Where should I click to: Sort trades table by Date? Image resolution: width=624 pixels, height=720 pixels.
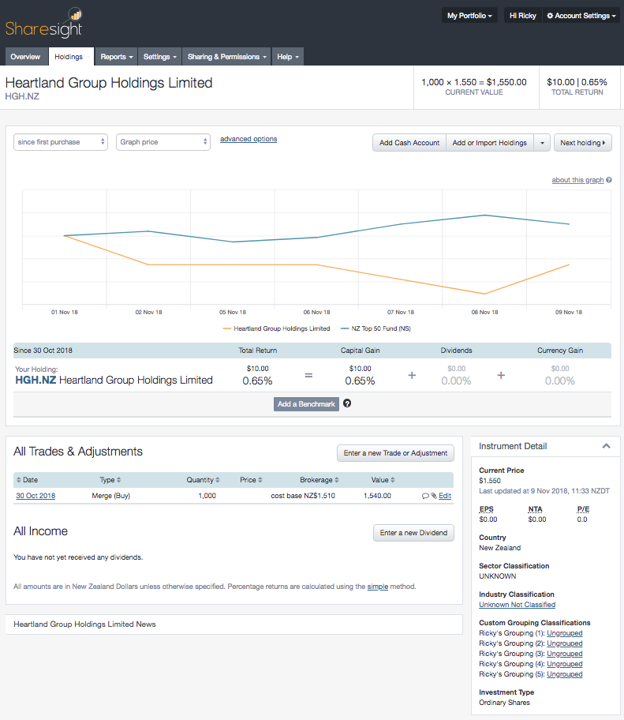coord(27,480)
